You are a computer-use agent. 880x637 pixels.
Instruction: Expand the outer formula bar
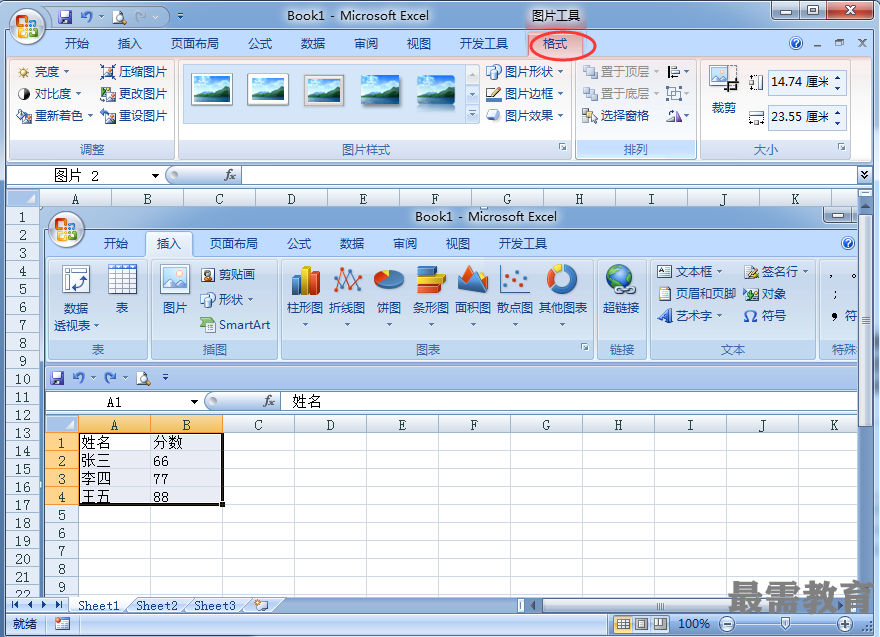tap(864, 175)
